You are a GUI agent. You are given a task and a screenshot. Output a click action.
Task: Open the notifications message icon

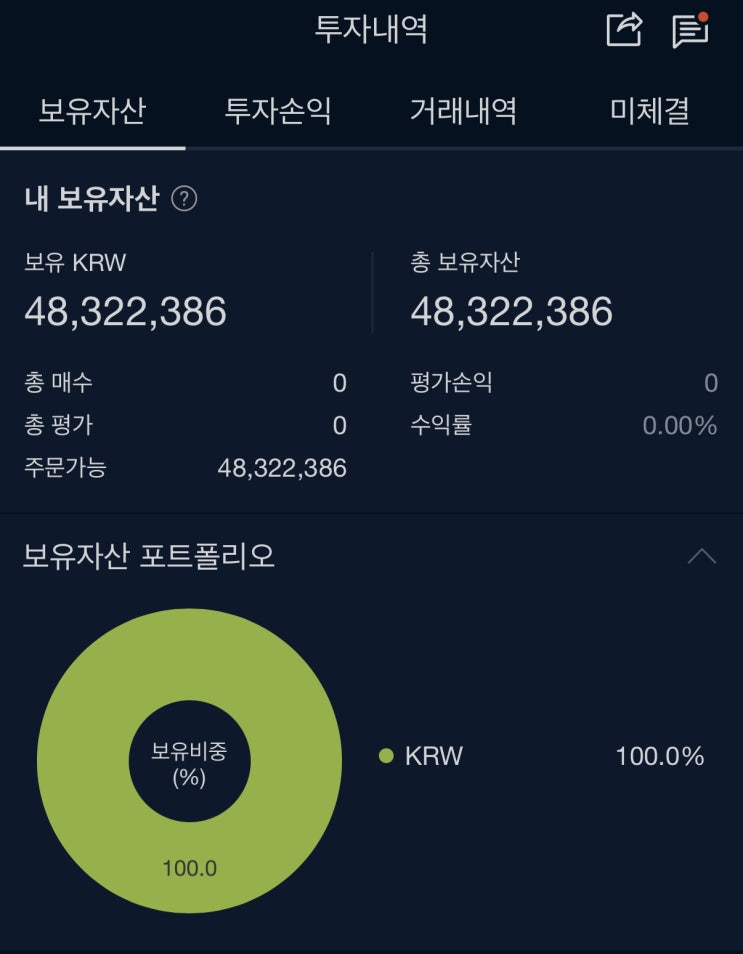click(690, 30)
